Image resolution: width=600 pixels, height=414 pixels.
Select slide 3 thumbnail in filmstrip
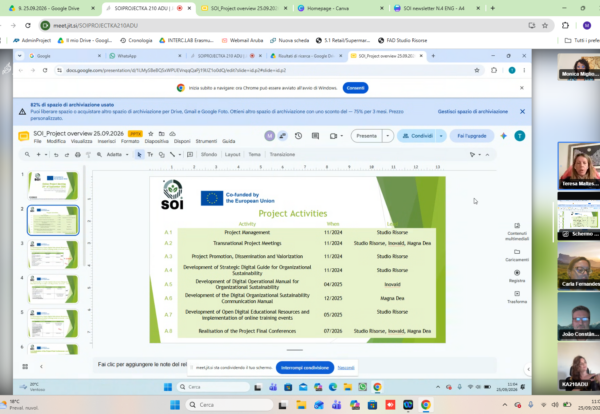53,254
